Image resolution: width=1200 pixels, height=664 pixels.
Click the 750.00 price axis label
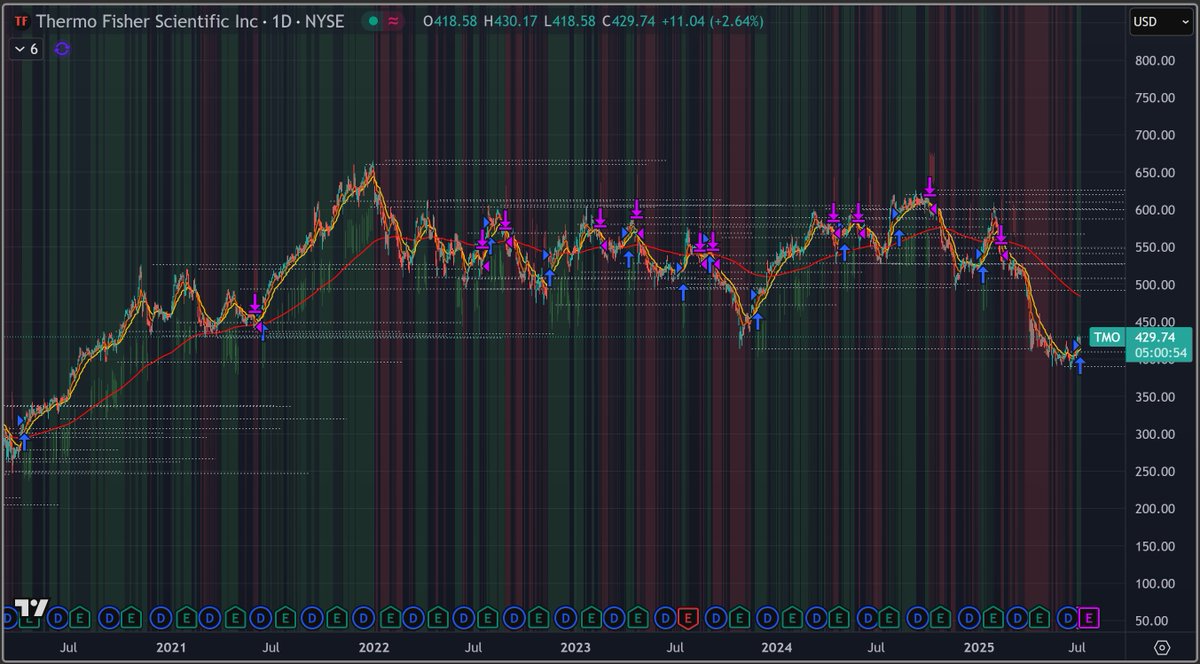coord(1153,98)
